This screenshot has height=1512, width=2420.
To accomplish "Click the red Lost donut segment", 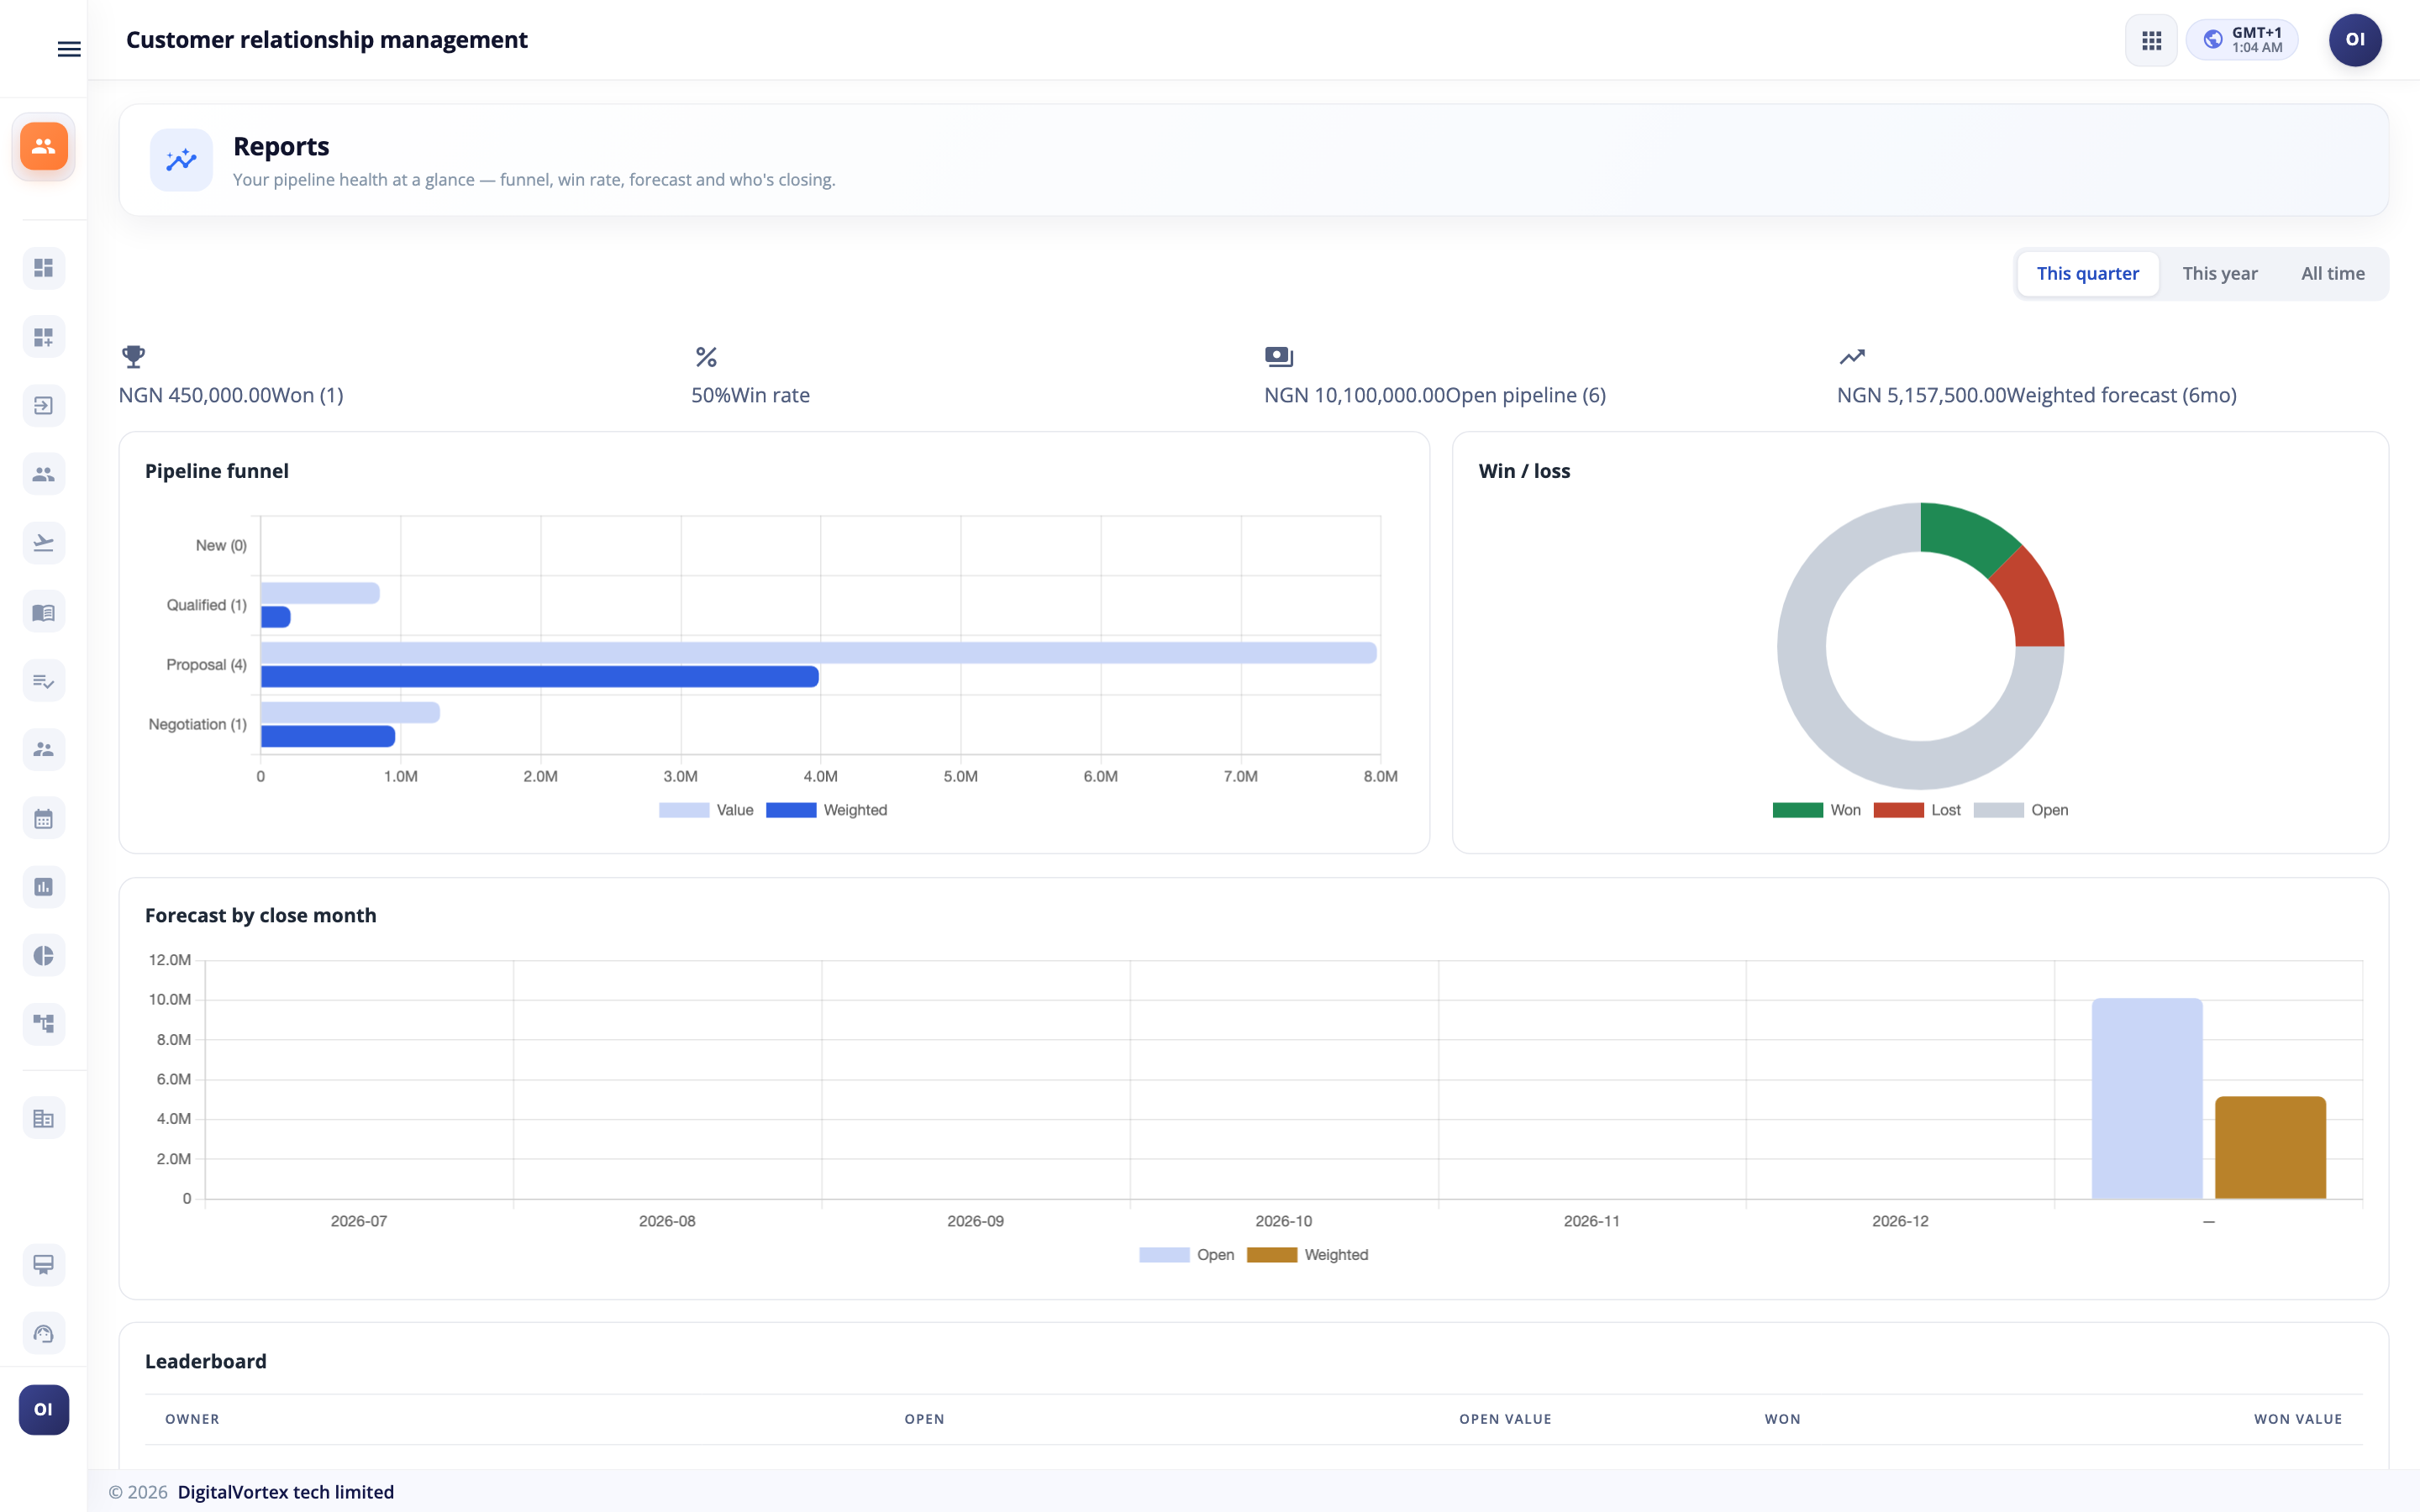I will click(2030, 600).
